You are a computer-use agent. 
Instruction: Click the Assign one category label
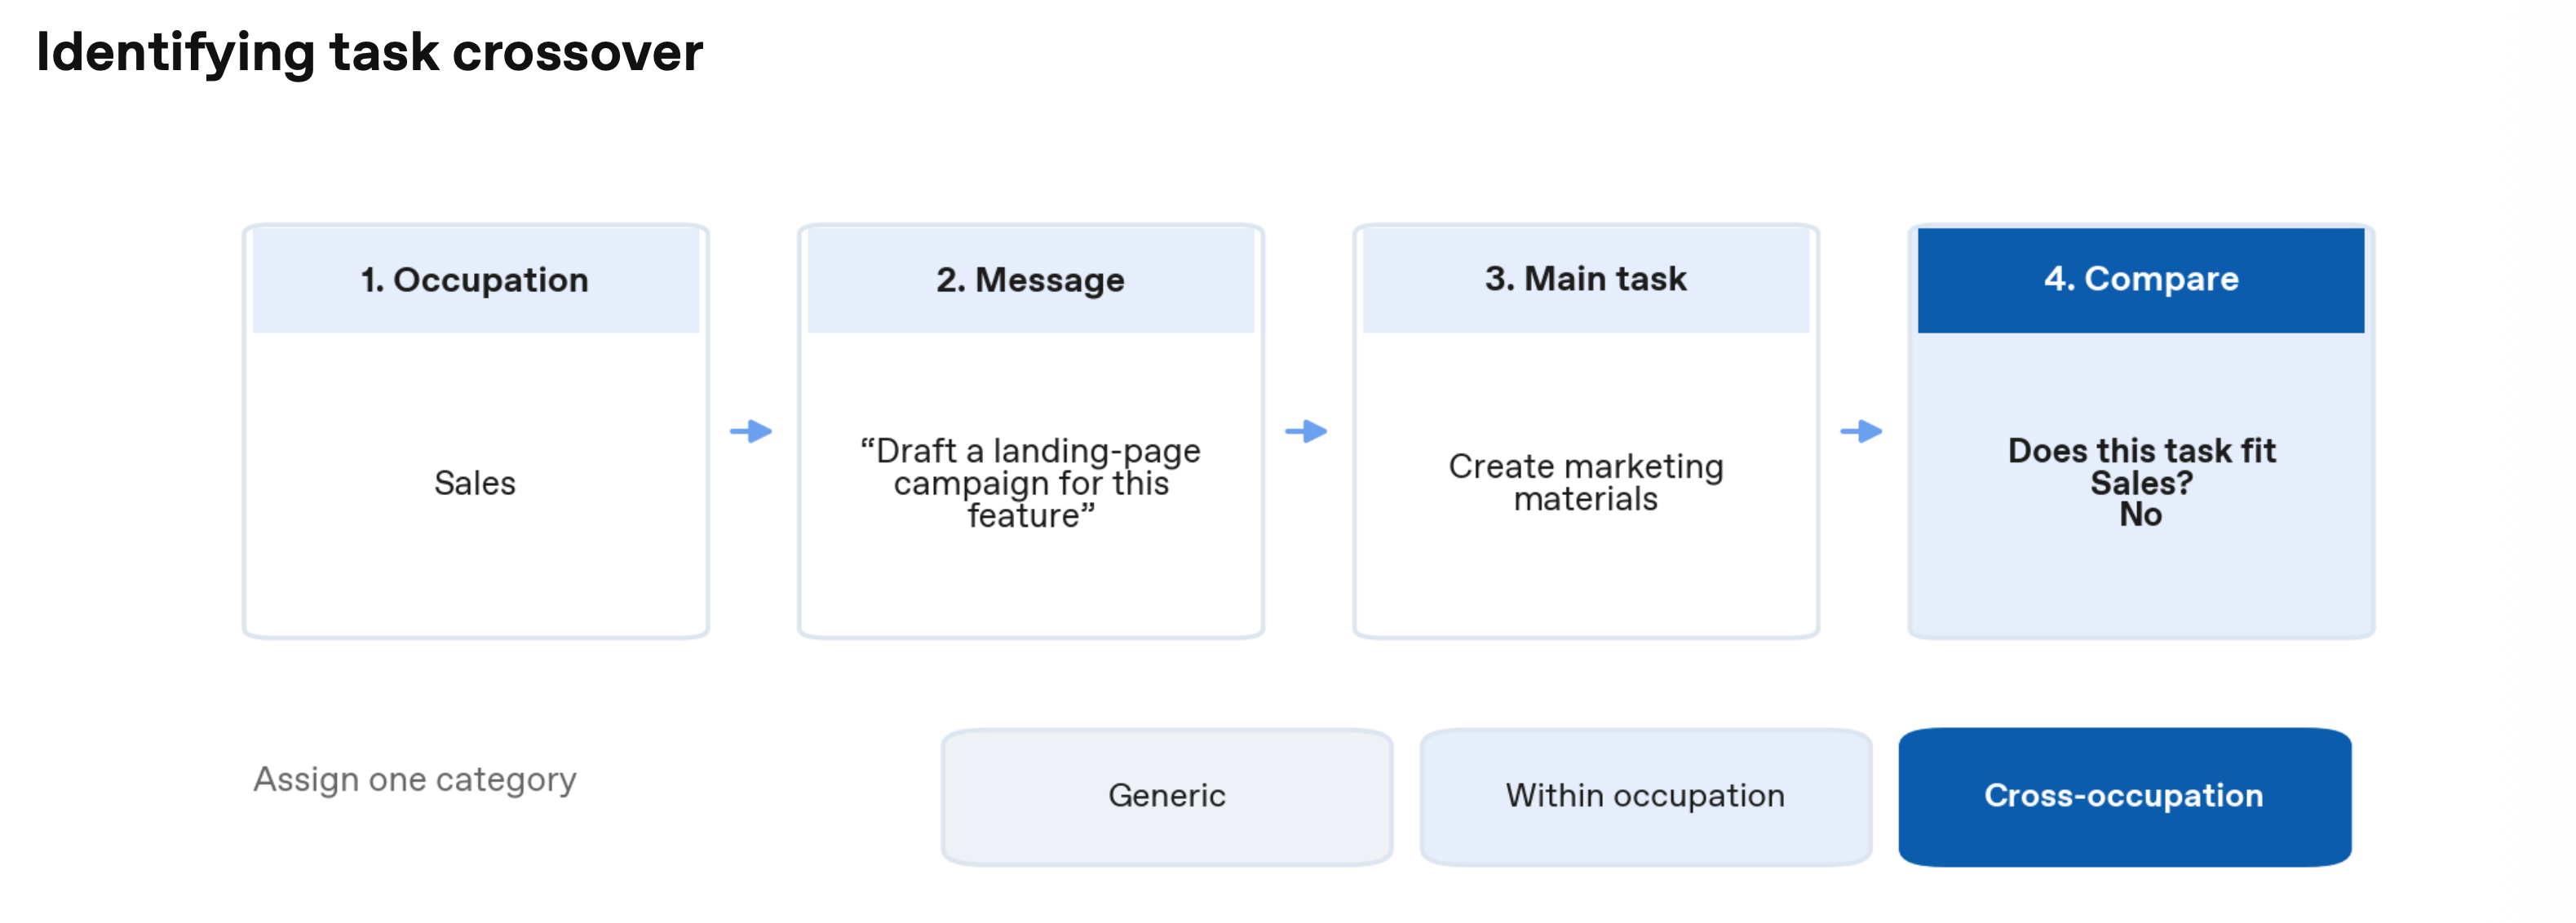tap(415, 779)
